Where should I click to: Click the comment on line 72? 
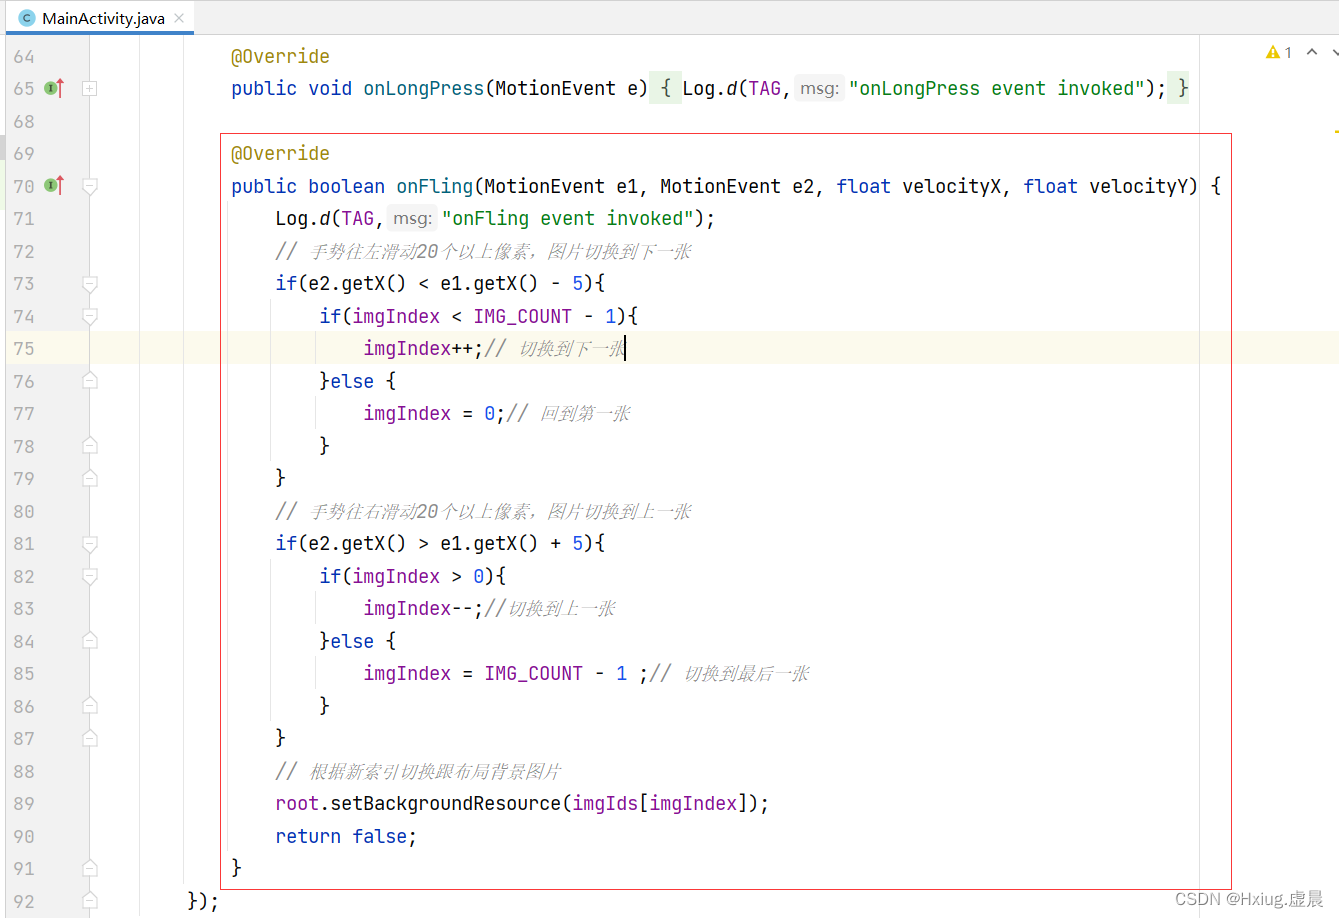[x=483, y=251]
